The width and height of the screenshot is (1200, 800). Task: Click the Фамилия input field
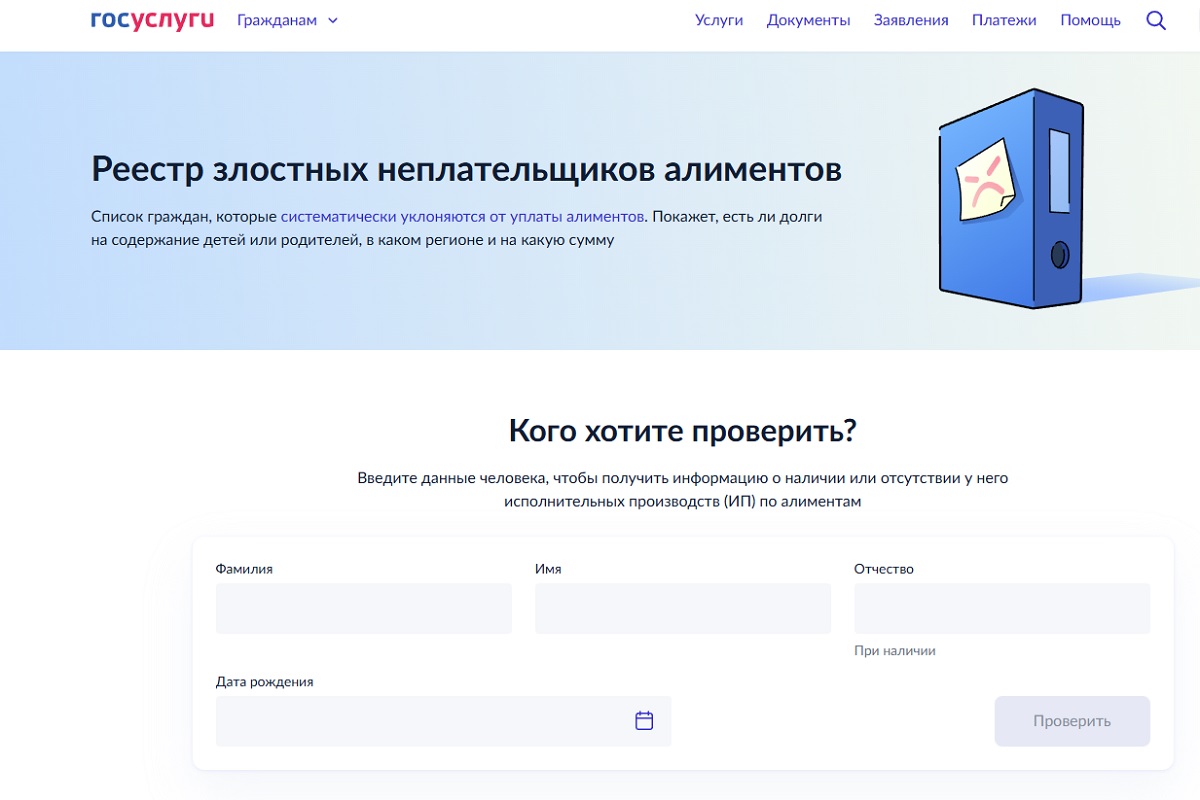362,608
